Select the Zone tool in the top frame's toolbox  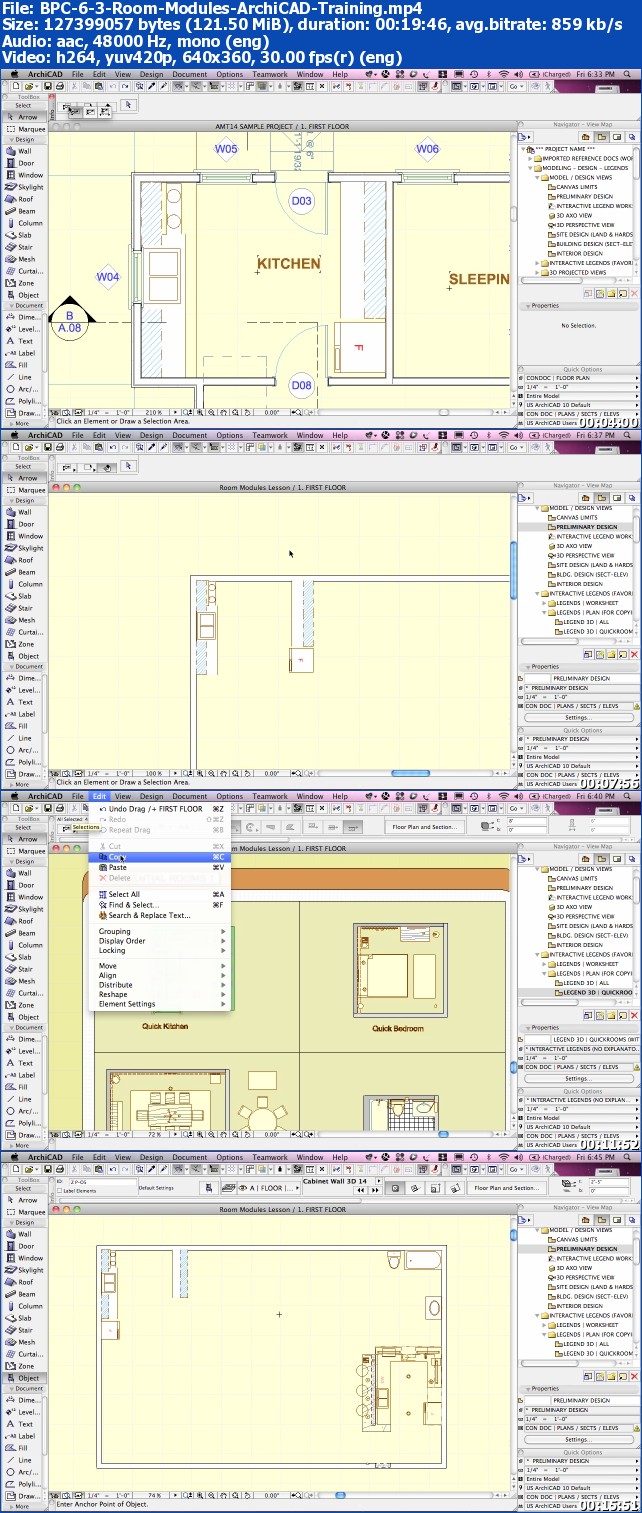(25, 283)
